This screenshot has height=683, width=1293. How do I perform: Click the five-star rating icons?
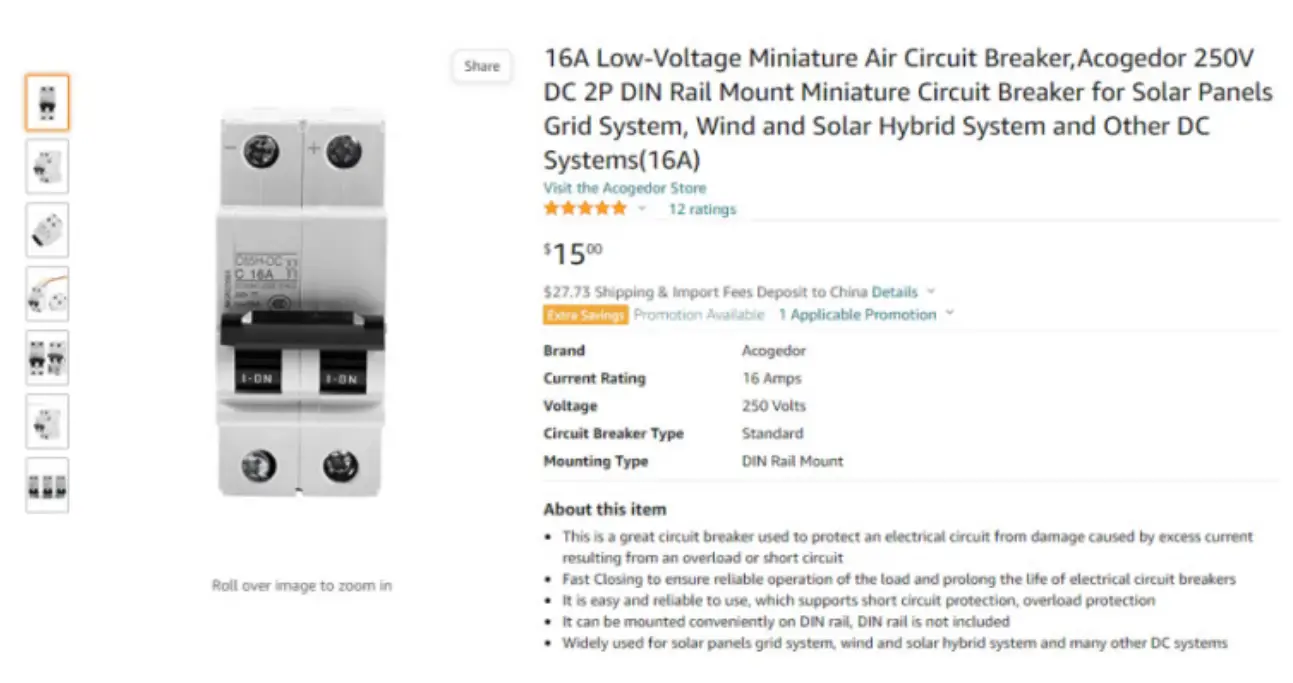(585, 208)
